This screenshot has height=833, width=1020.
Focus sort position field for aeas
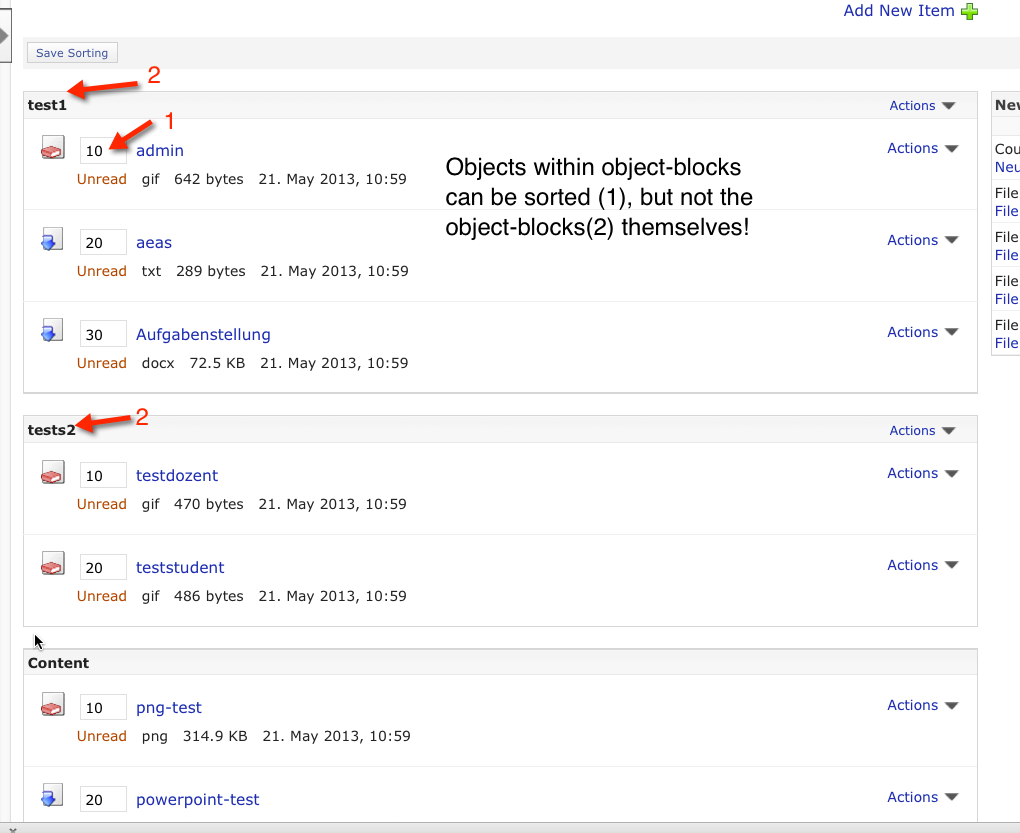point(103,243)
